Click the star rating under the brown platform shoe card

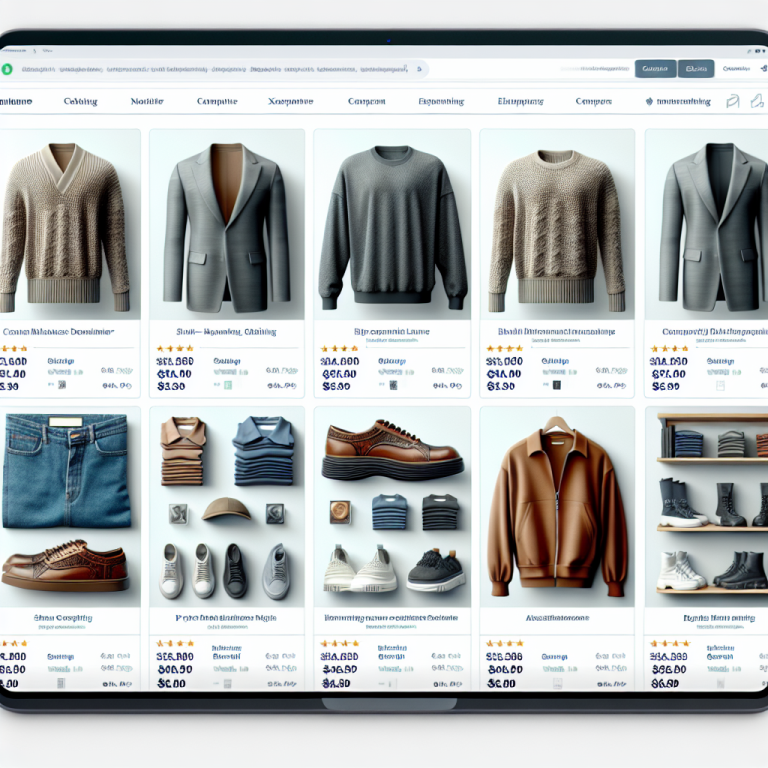[339, 643]
